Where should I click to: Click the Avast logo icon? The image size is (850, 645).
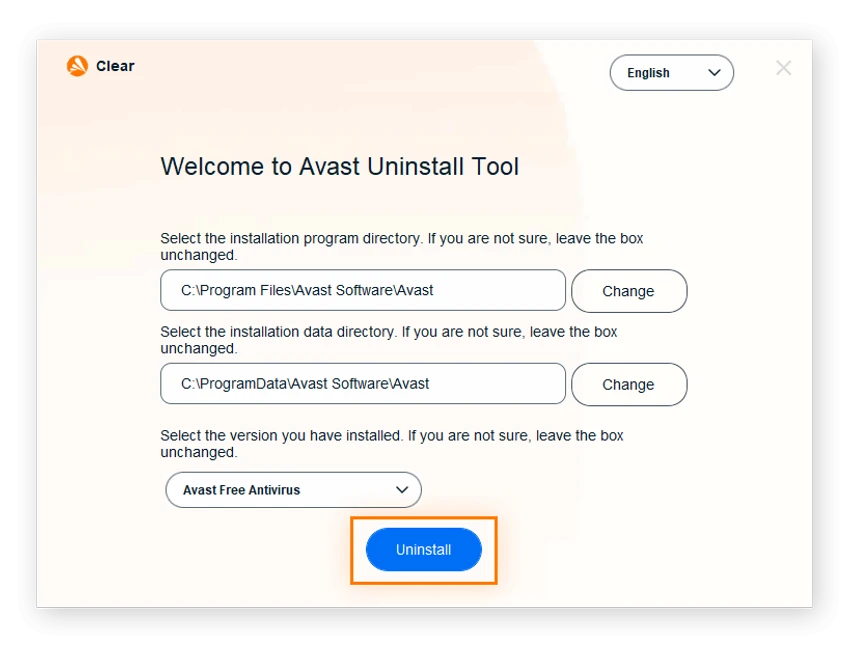click(78, 66)
